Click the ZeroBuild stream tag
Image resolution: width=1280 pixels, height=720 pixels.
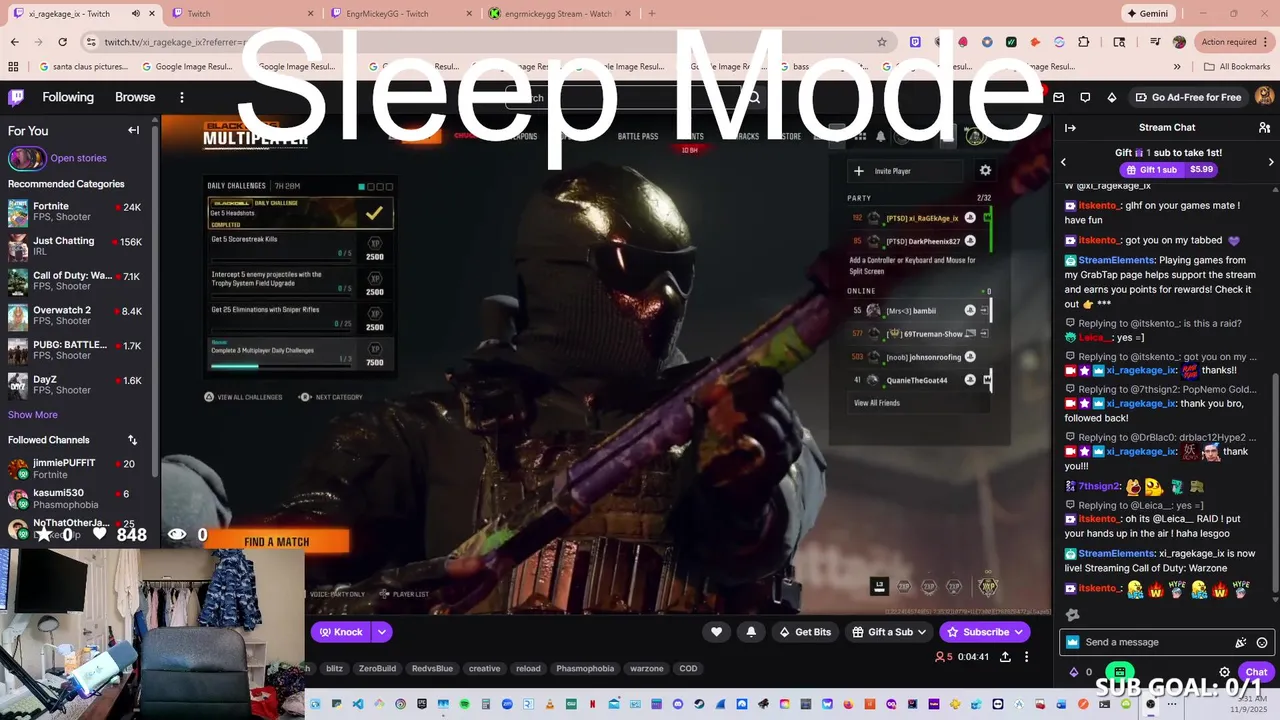pos(377,668)
